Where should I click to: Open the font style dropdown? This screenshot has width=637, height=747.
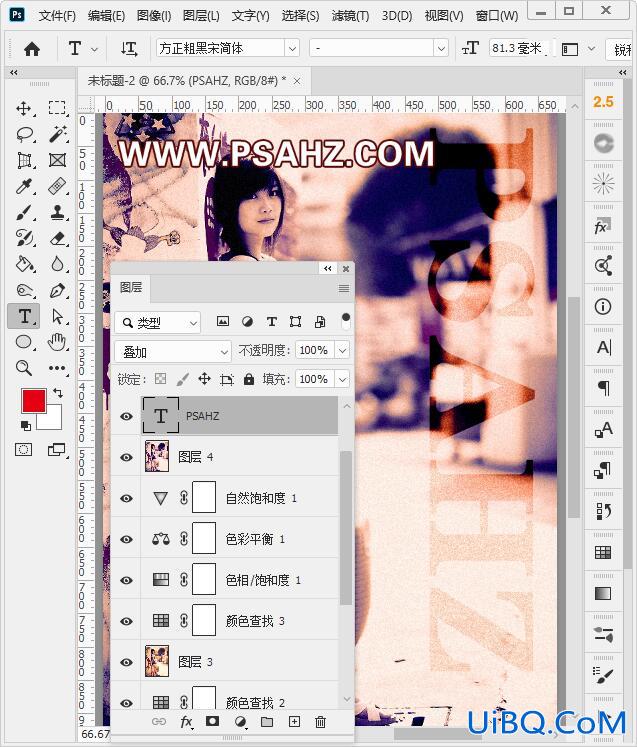coord(441,49)
